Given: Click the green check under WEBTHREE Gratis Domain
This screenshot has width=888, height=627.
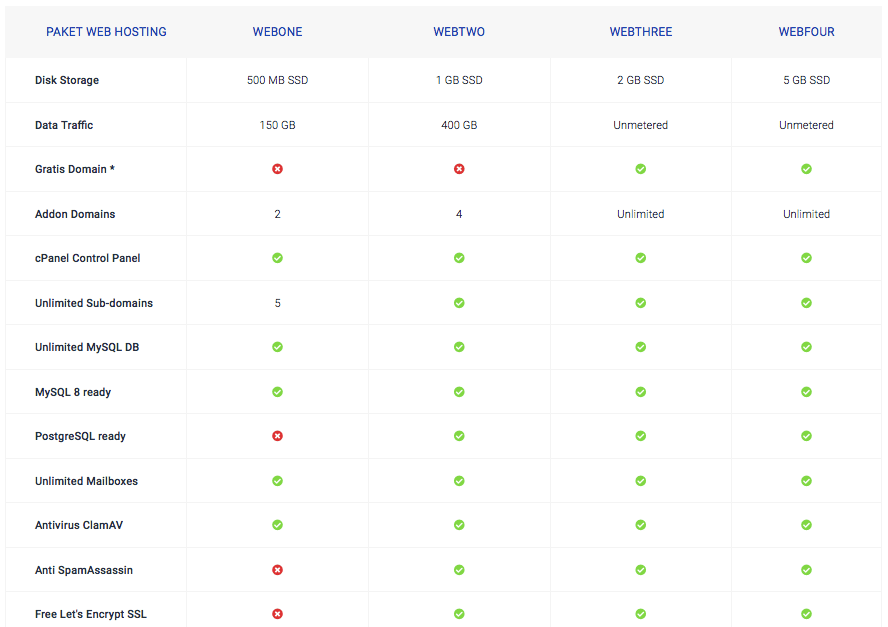Looking at the screenshot, I should 640,169.
